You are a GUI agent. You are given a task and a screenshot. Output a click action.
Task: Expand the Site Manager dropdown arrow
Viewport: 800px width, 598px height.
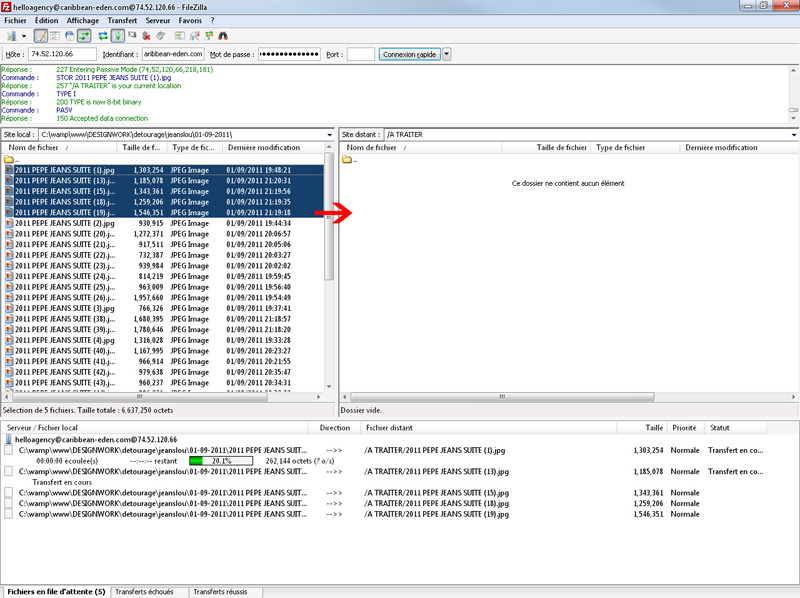[x=23, y=36]
